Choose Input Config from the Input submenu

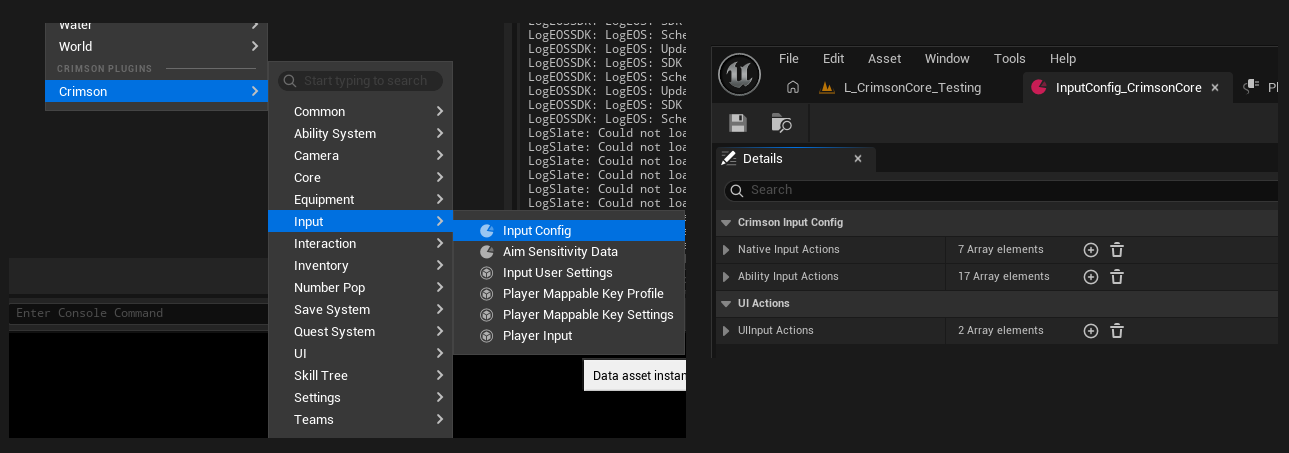coord(569,231)
